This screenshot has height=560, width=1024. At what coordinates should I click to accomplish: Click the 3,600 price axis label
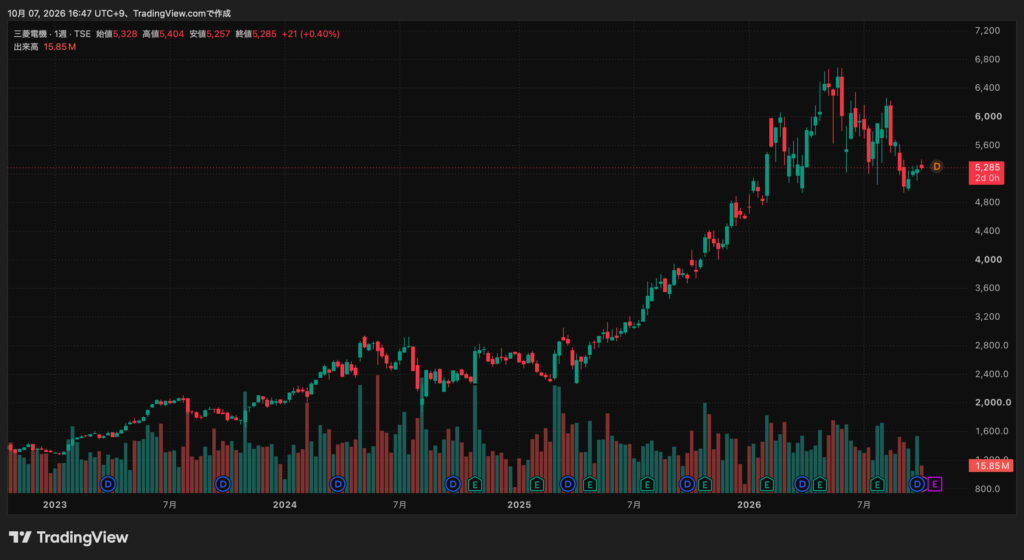click(987, 288)
